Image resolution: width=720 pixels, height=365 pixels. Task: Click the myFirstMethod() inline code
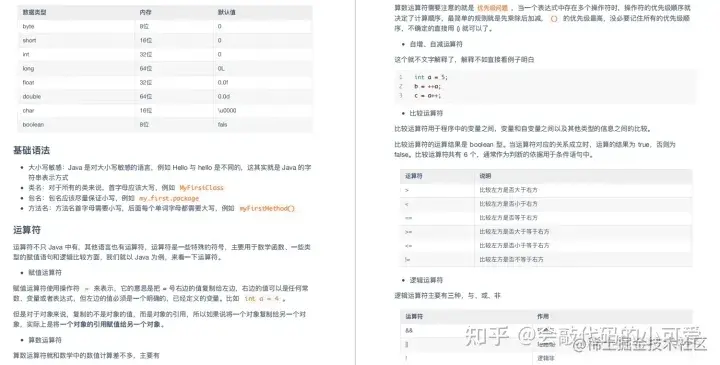click(267, 208)
